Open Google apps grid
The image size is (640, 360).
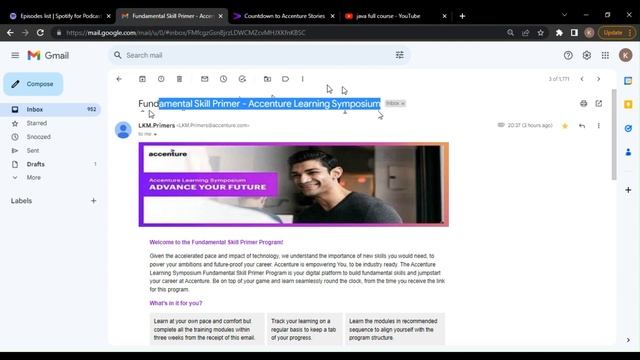[x=605, y=56]
